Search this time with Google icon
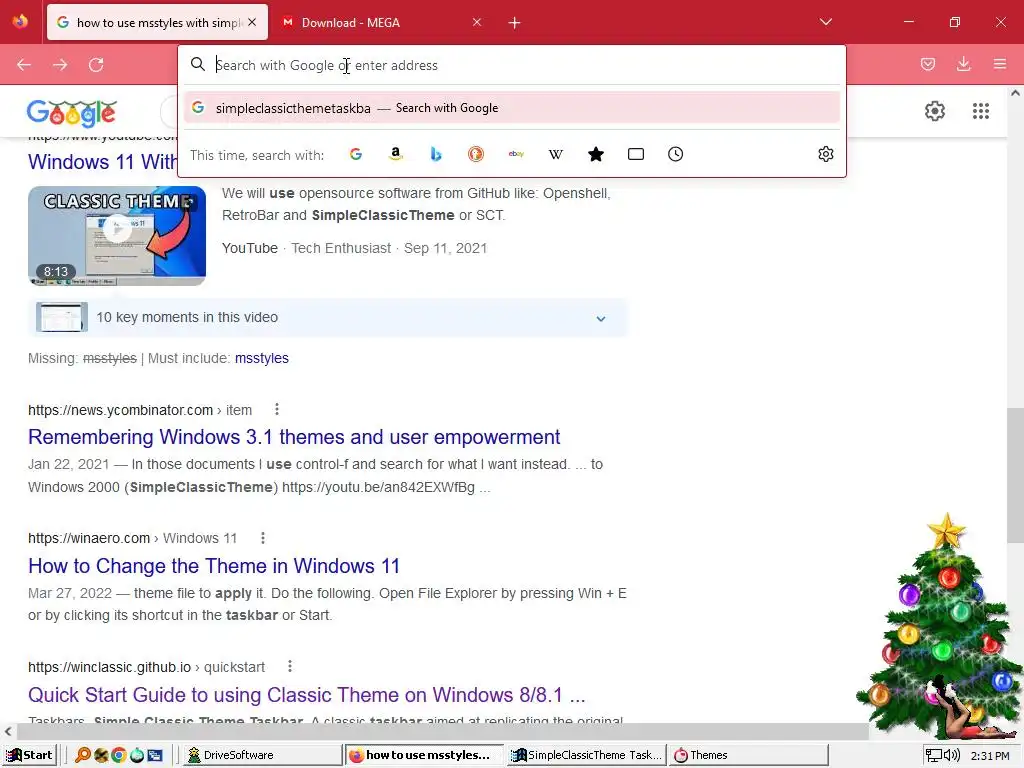The height and width of the screenshot is (768, 1024). click(x=356, y=154)
